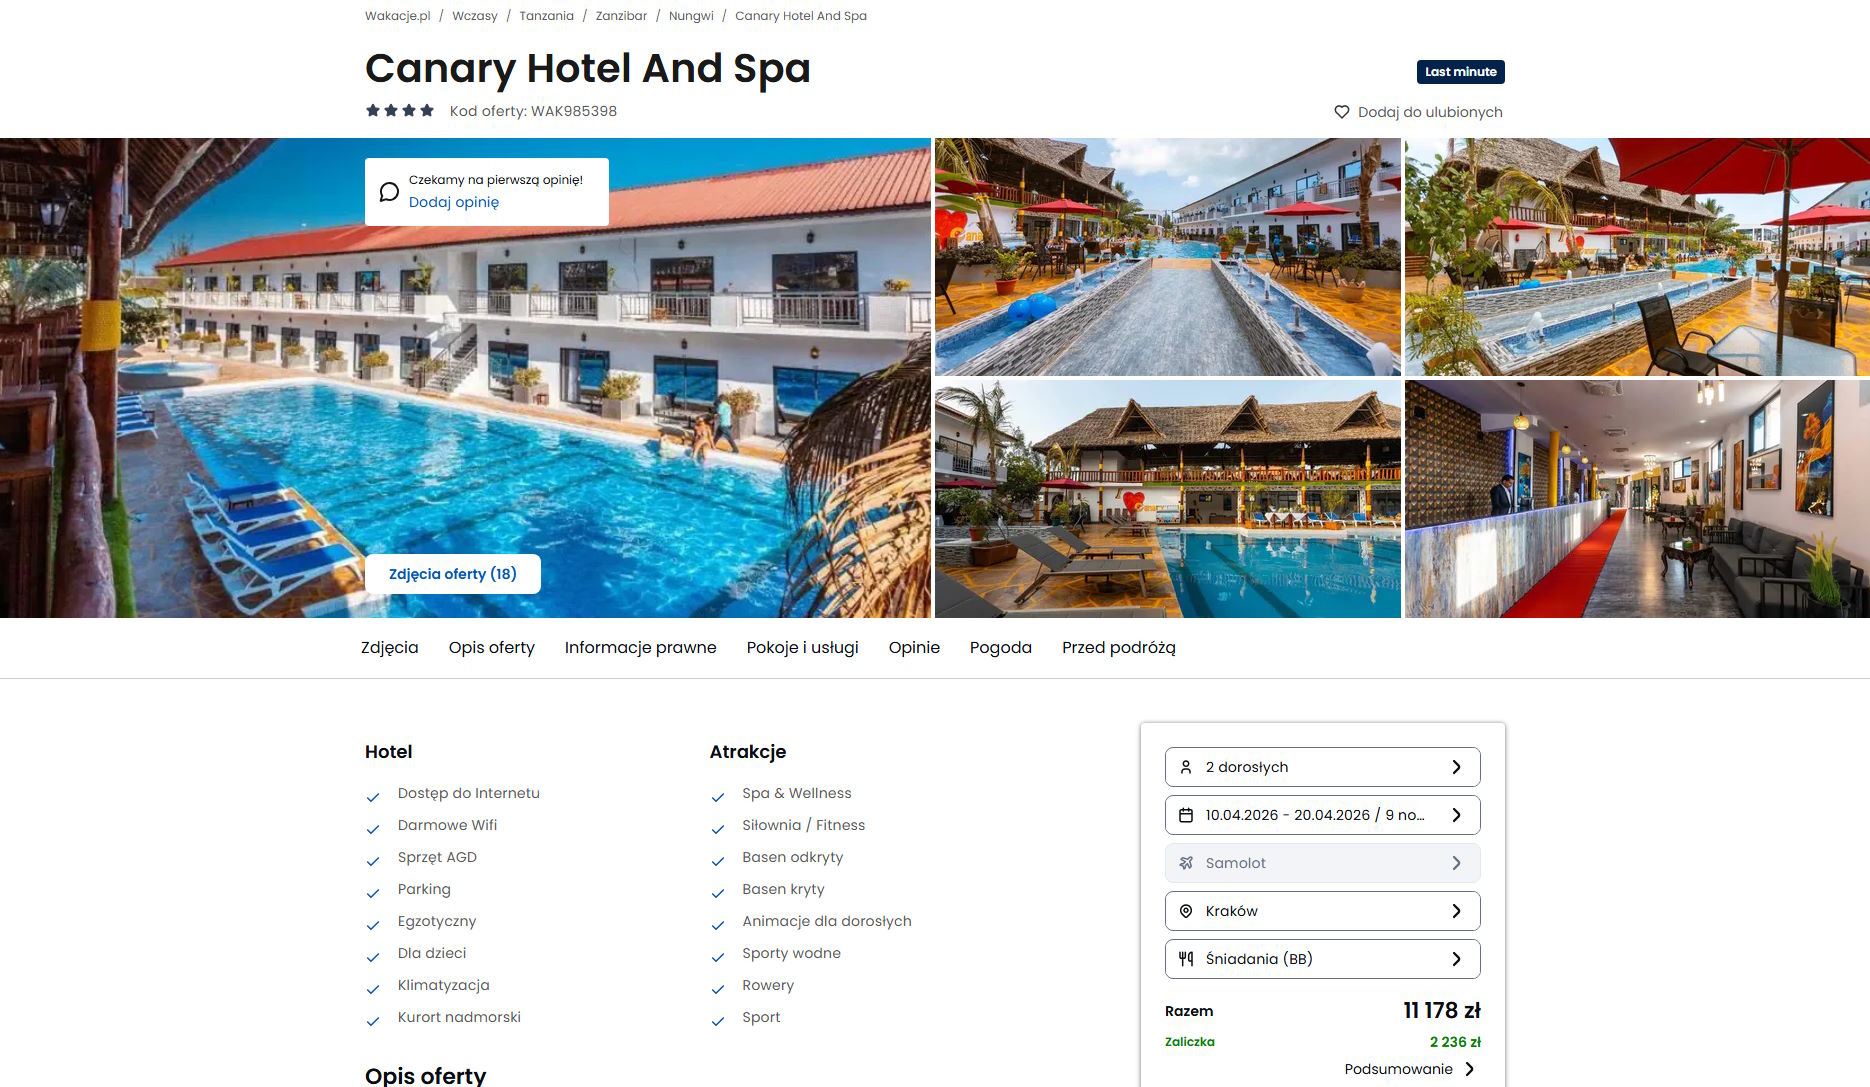The height and width of the screenshot is (1087, 1870).
Task: Click the Dodaj opinię link
Action: (x=454, y=202)
